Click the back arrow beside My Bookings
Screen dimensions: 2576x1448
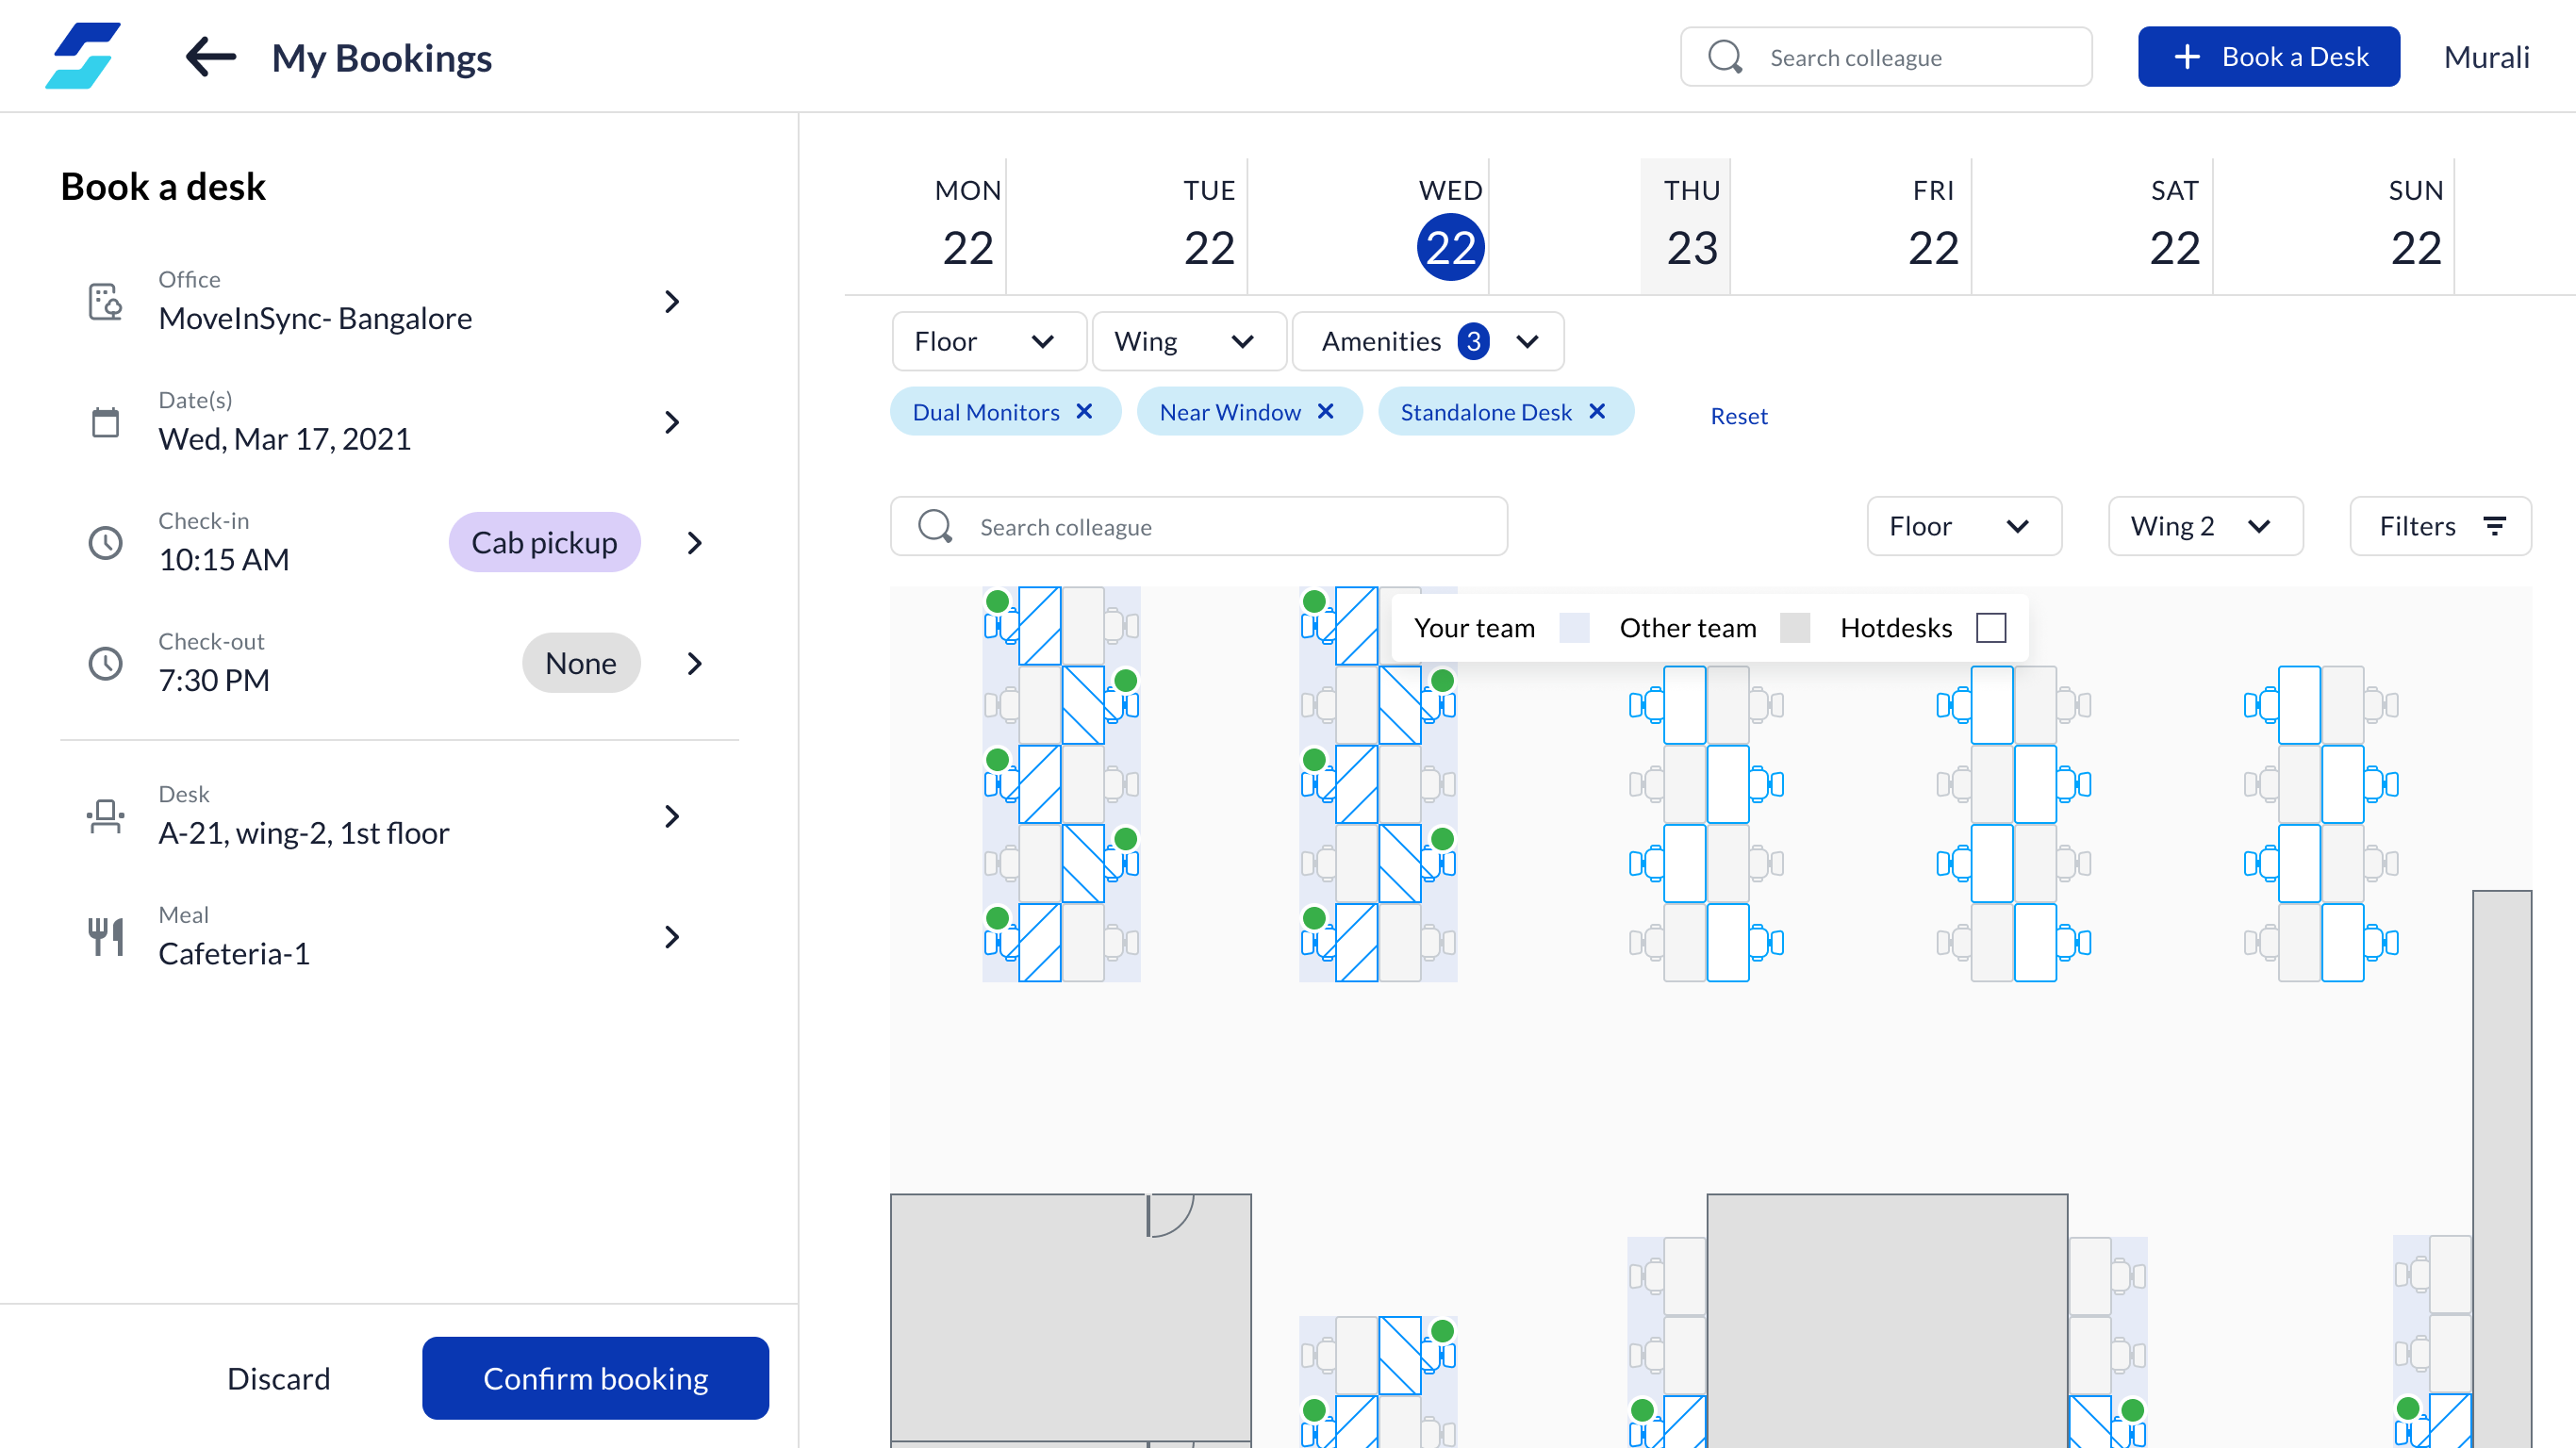click(210, 57)
